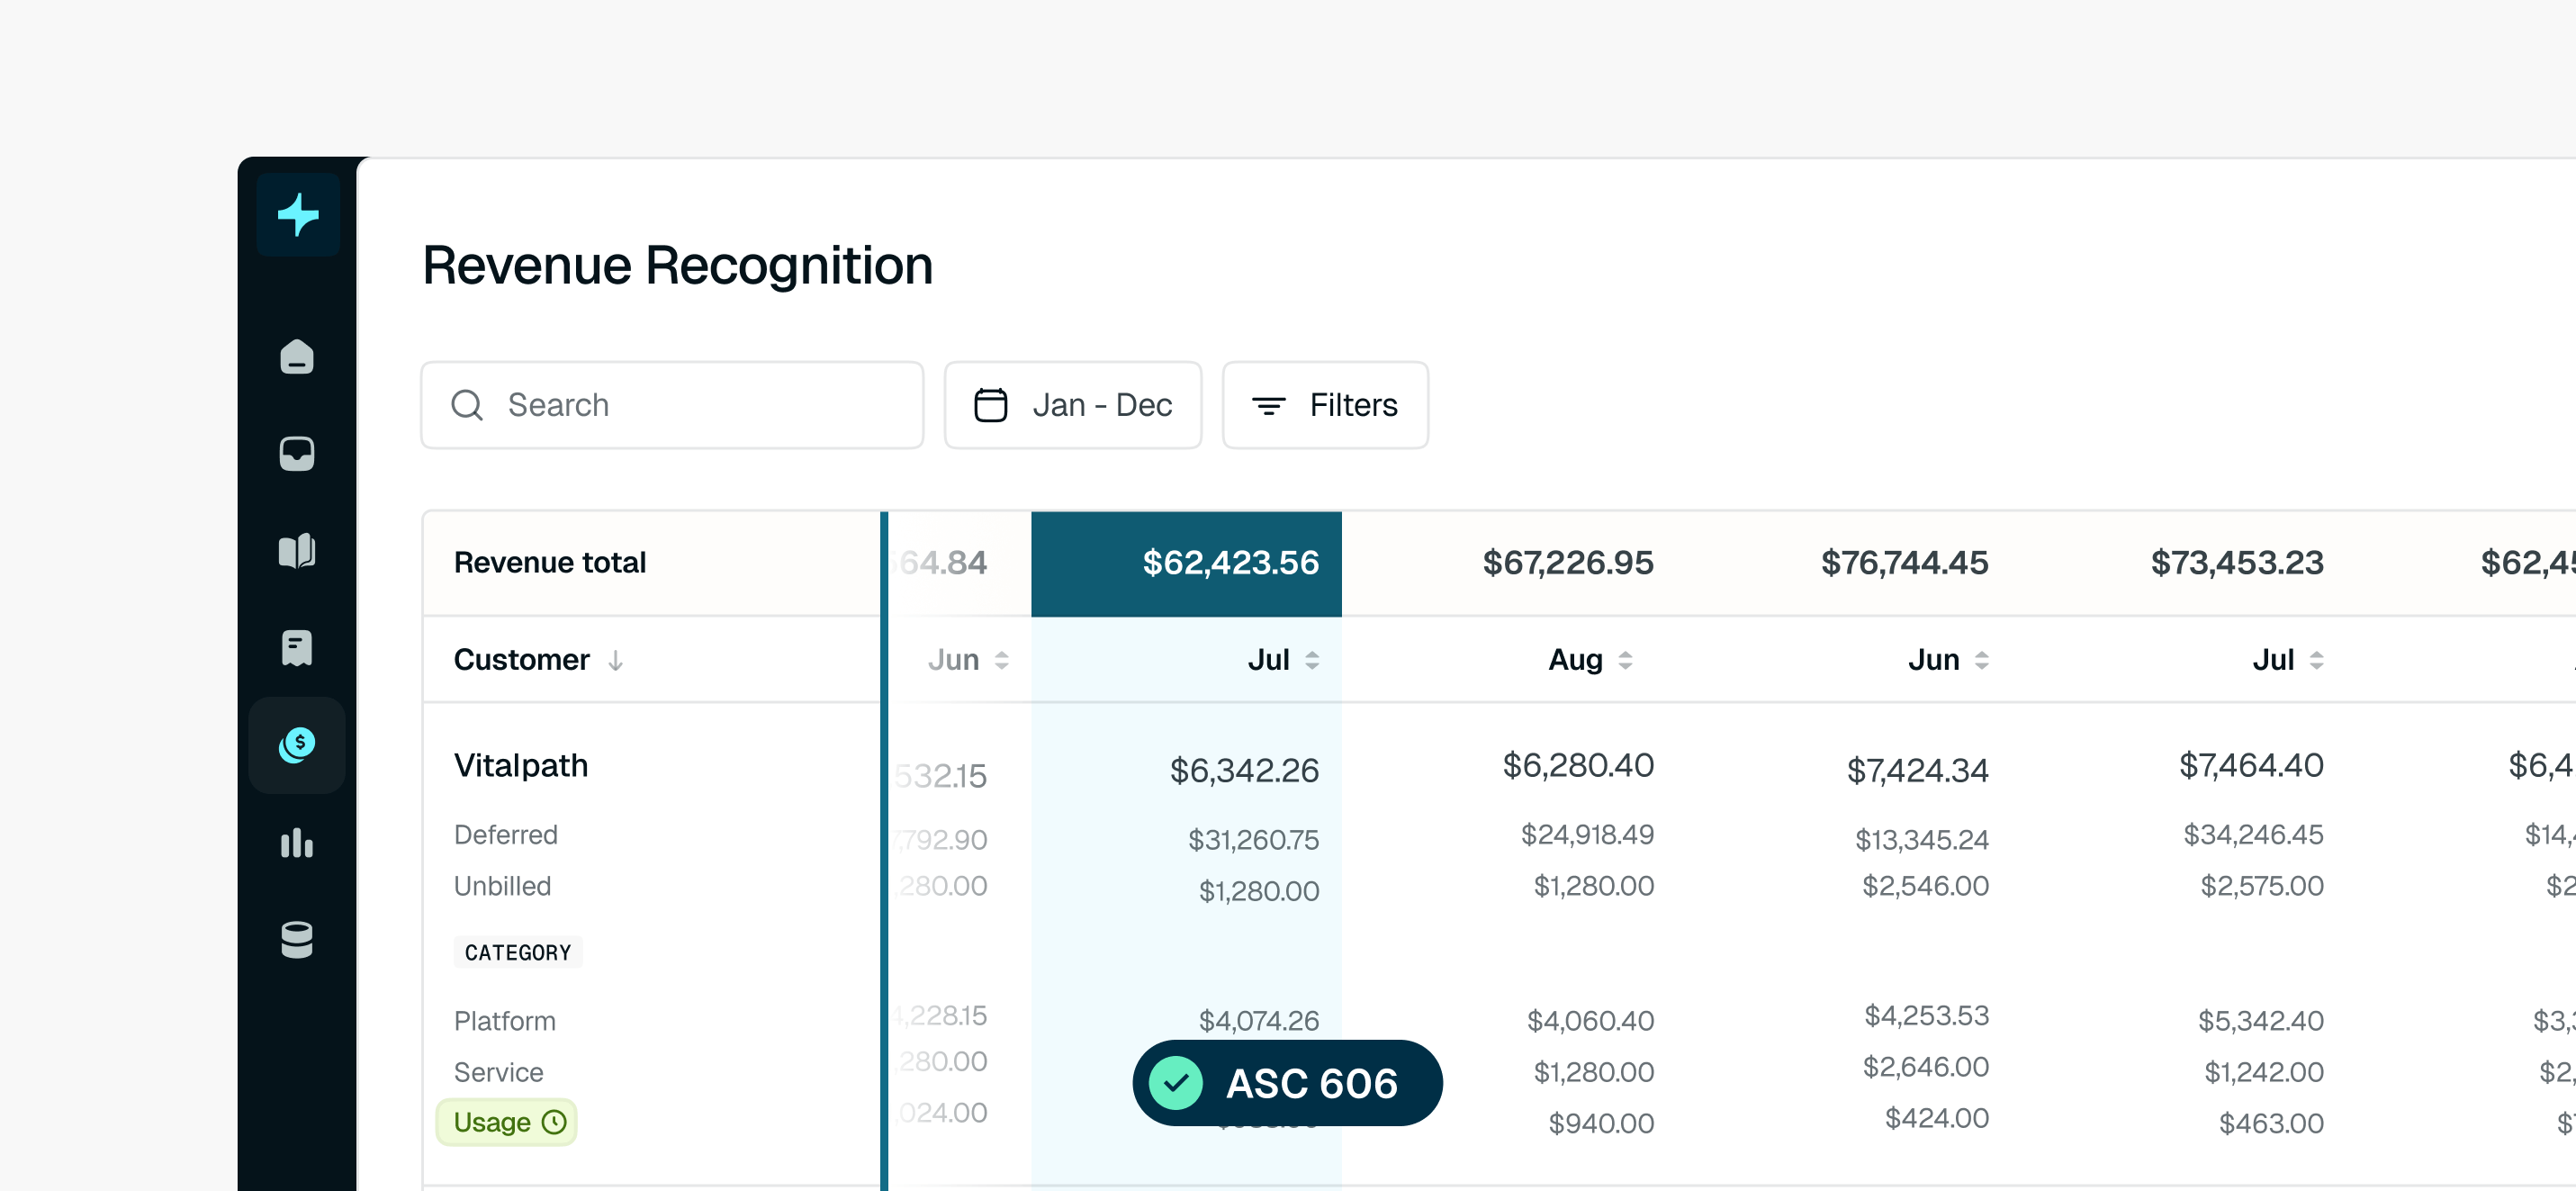Open the book ledger icon in sidebar

[x=297, y=550]
